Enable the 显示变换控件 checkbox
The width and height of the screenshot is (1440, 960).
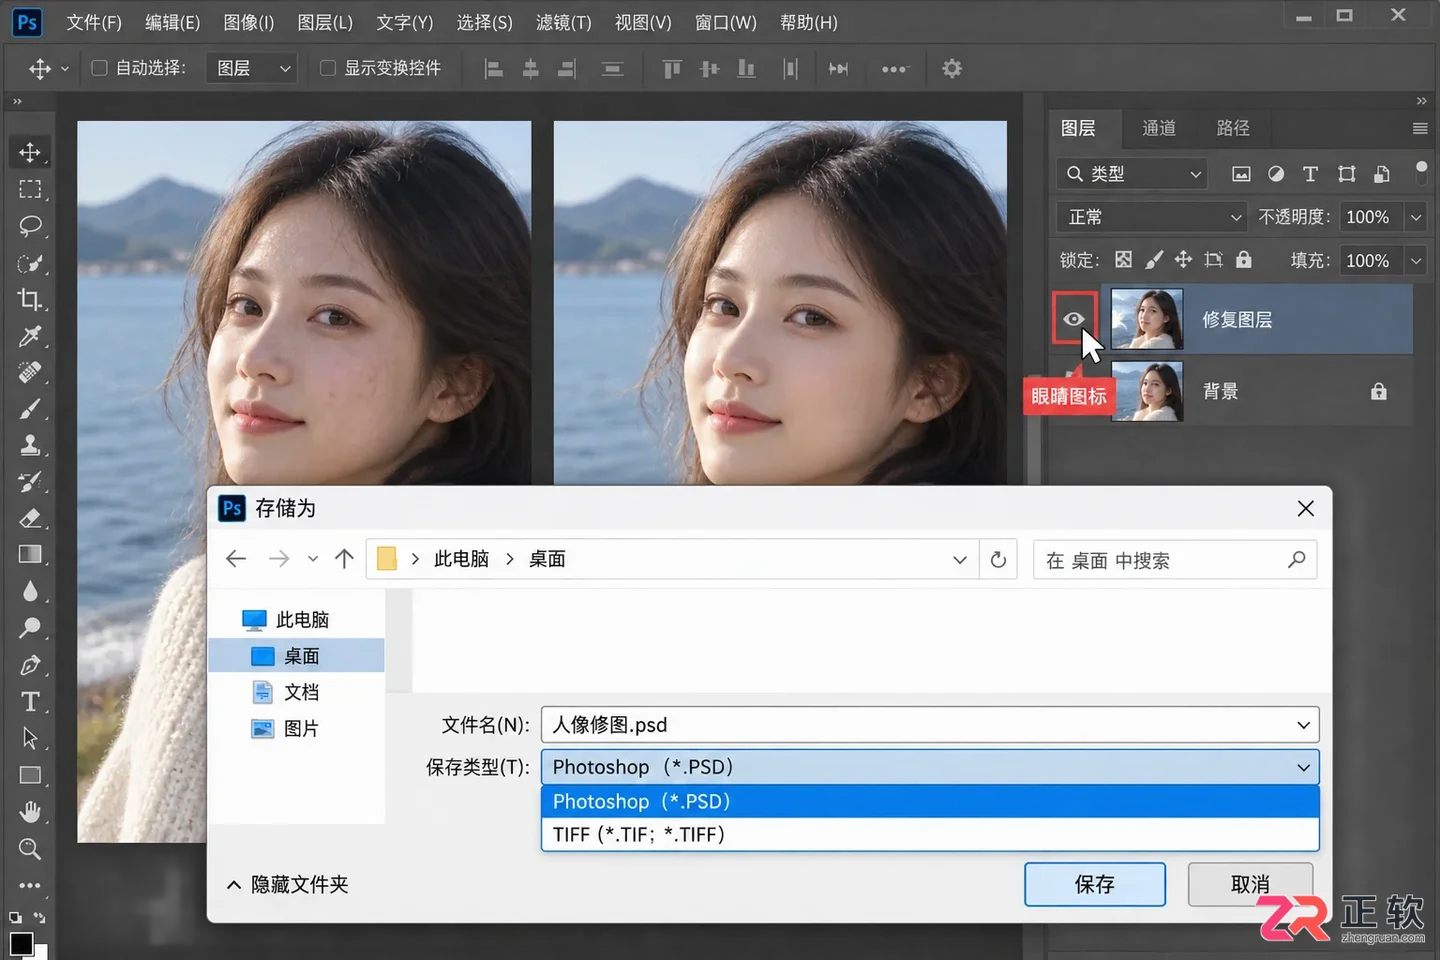point(327,68)
